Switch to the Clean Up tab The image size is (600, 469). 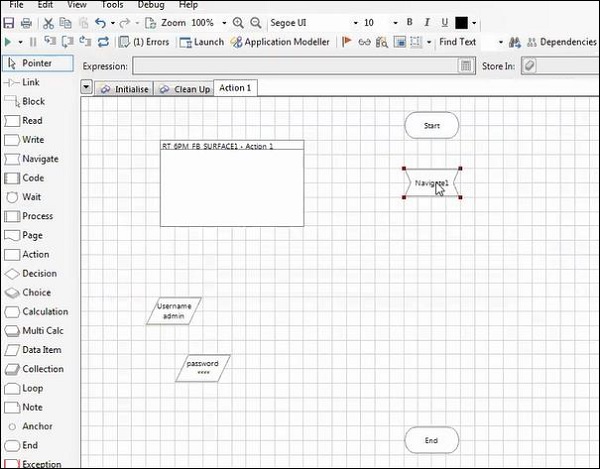pyautogui.click(x=184, y=89)
